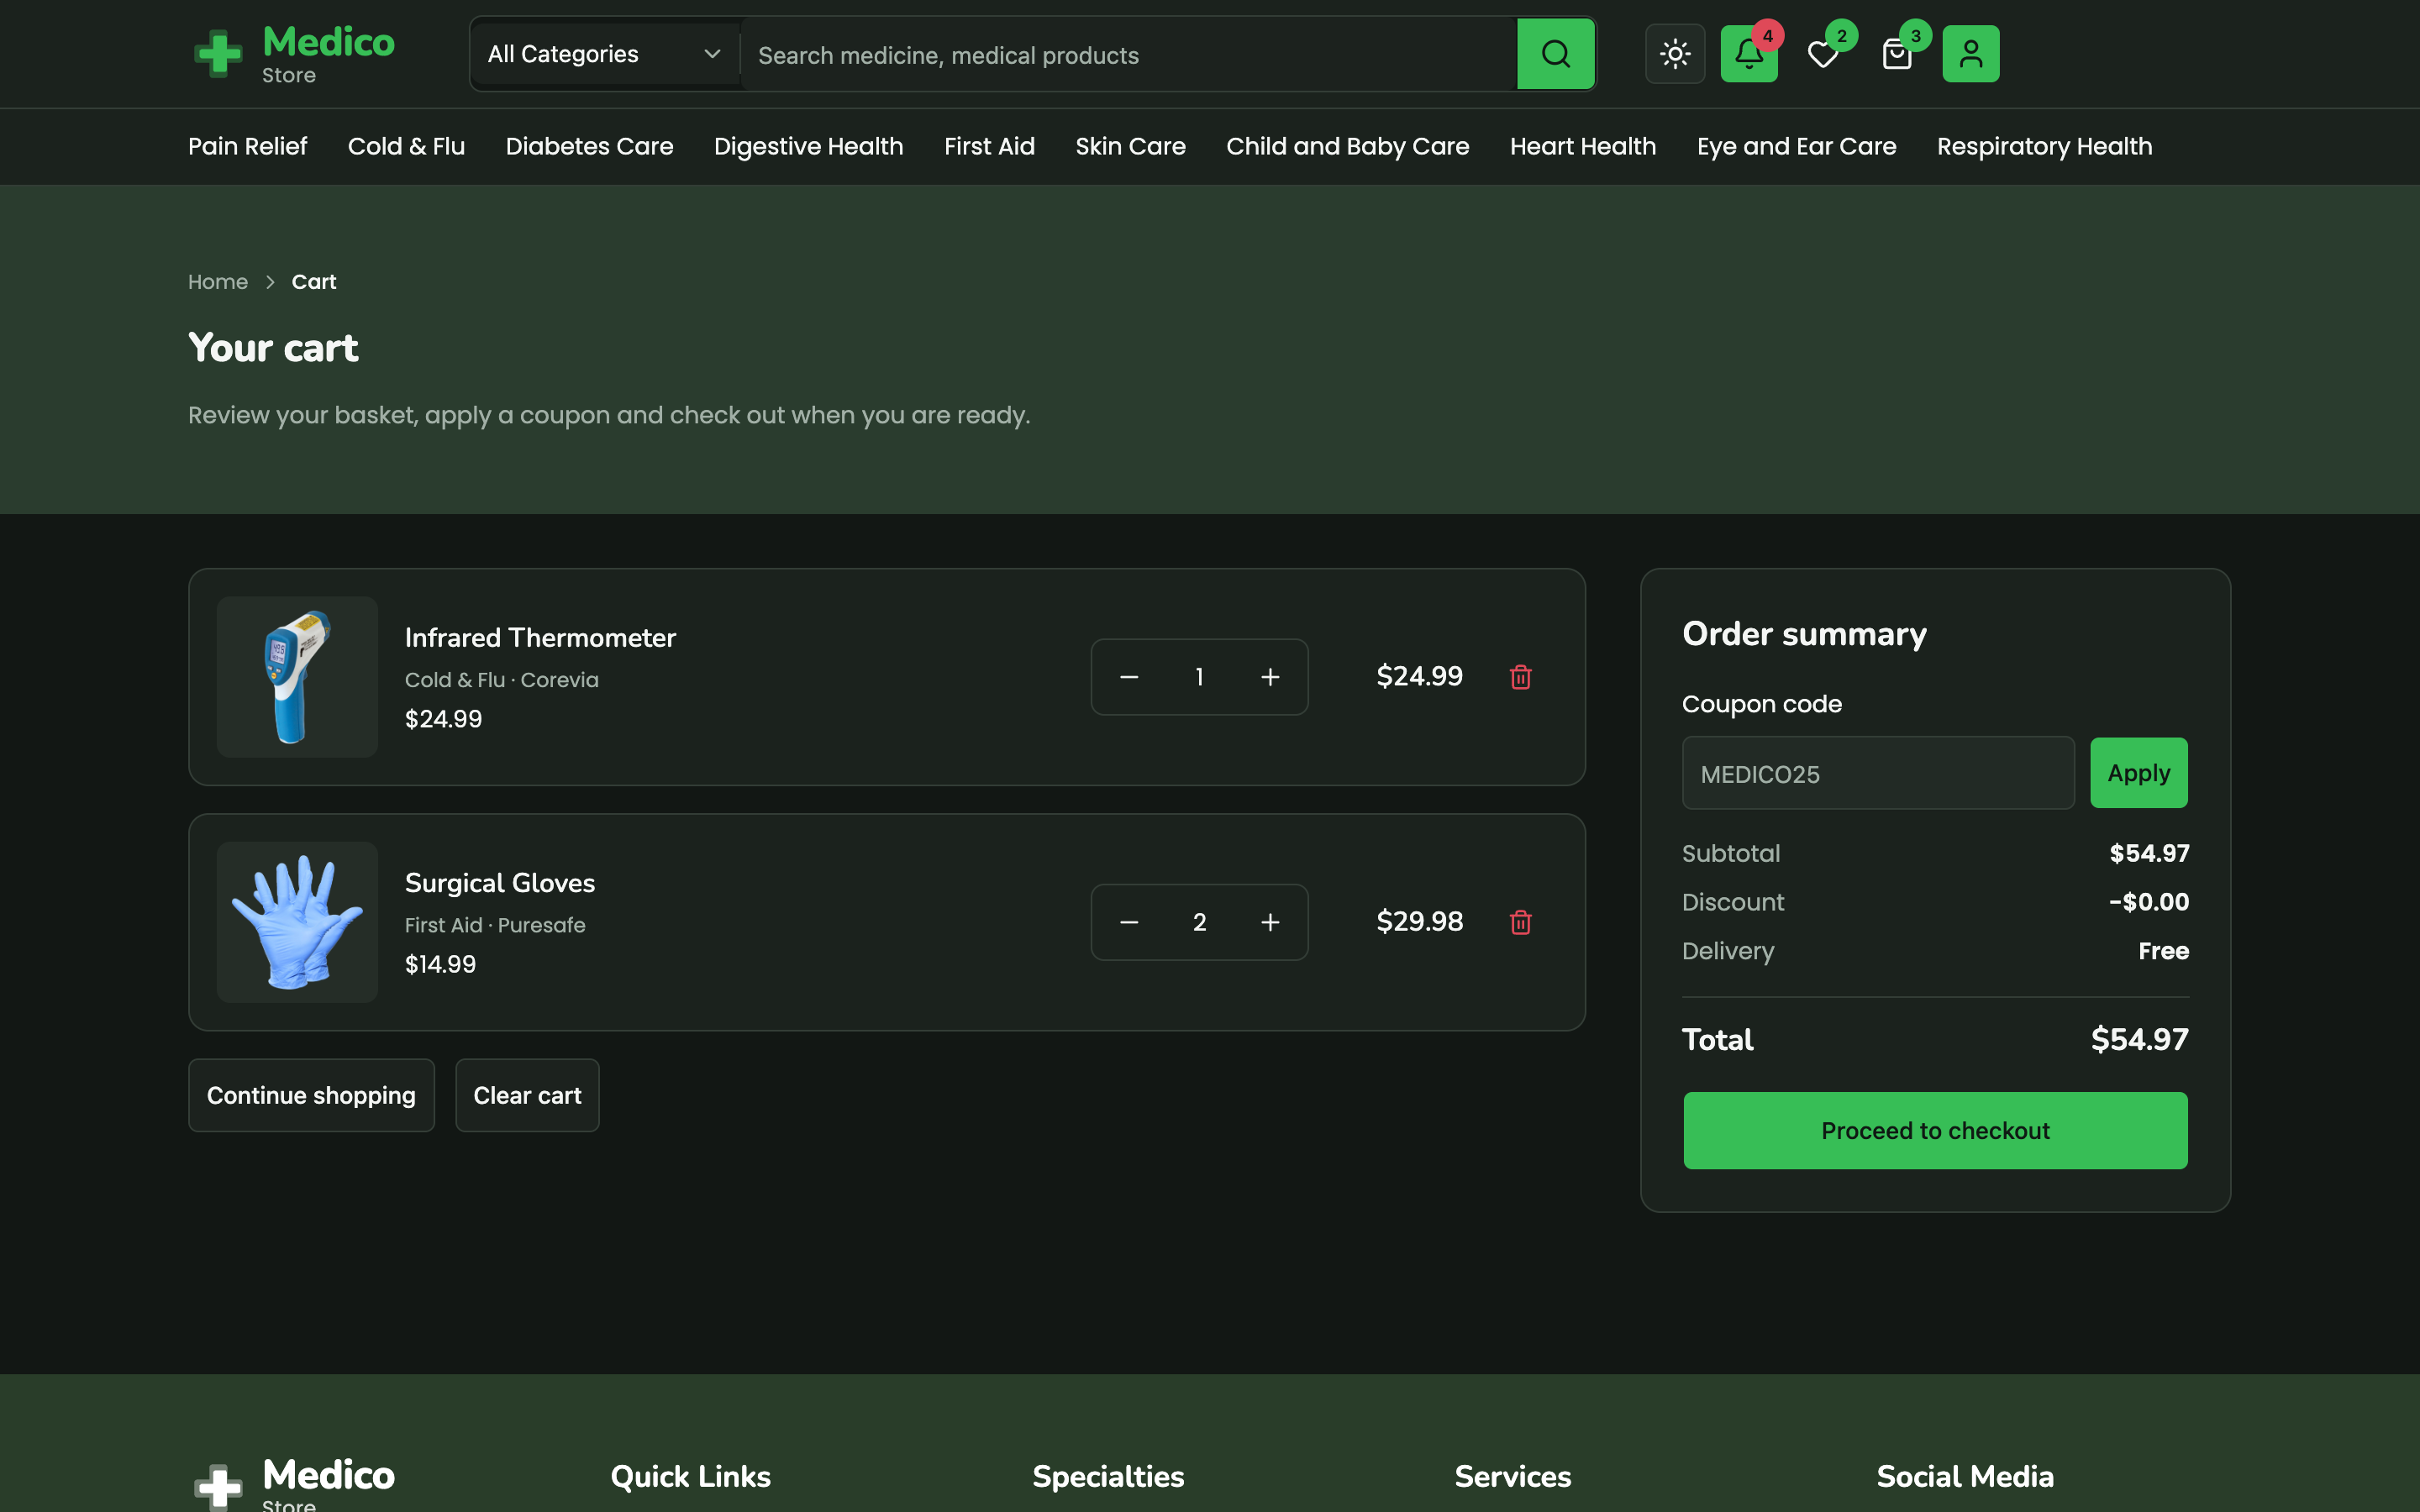The width and height of the screenshot is (2420, 1512).
Task: Open Pain Relief category menu
Action: point(247,146)
